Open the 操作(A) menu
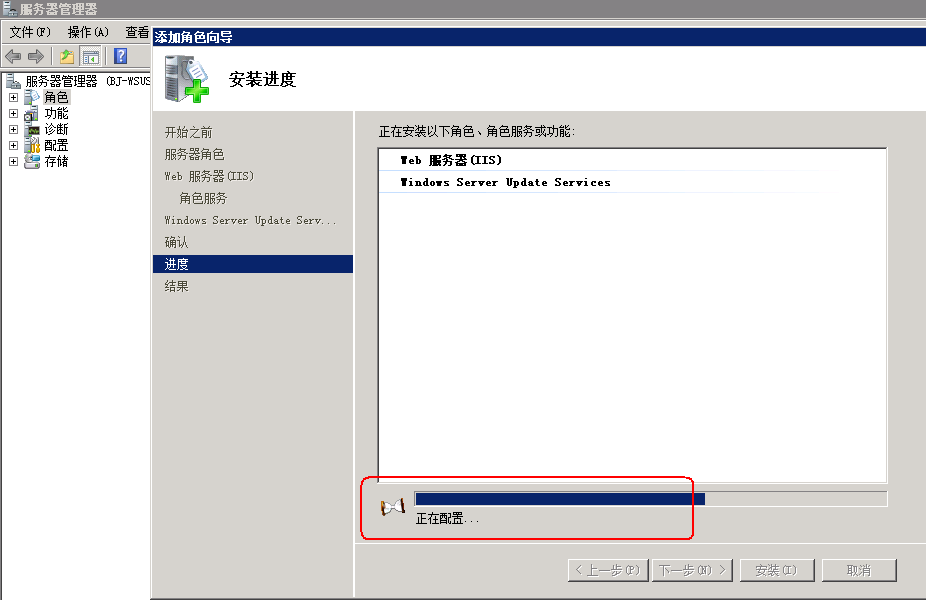 [x=88, y=32]
